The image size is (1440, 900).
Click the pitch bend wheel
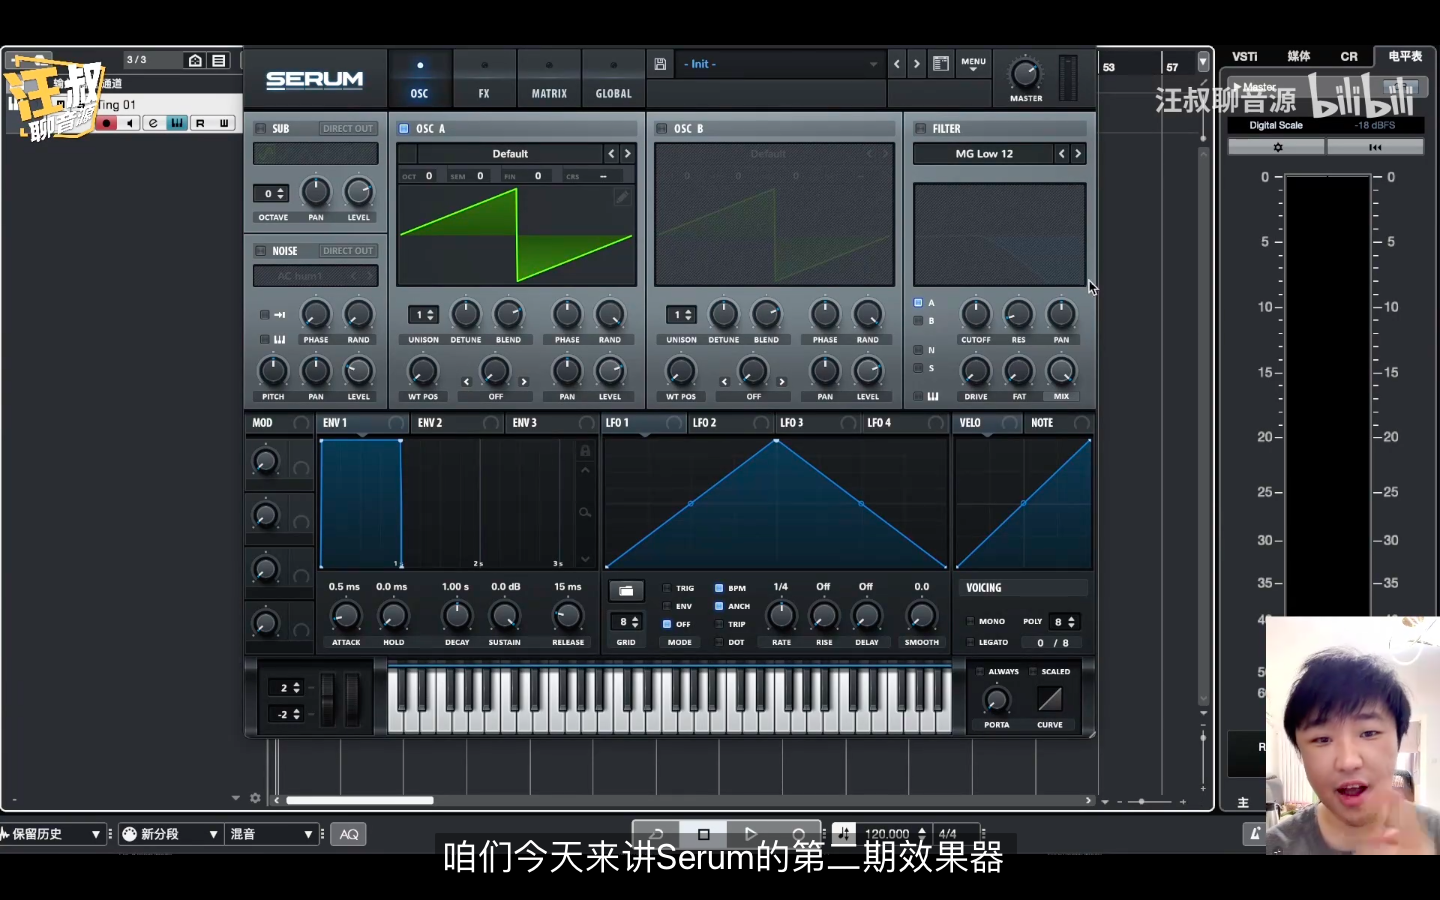327,698
